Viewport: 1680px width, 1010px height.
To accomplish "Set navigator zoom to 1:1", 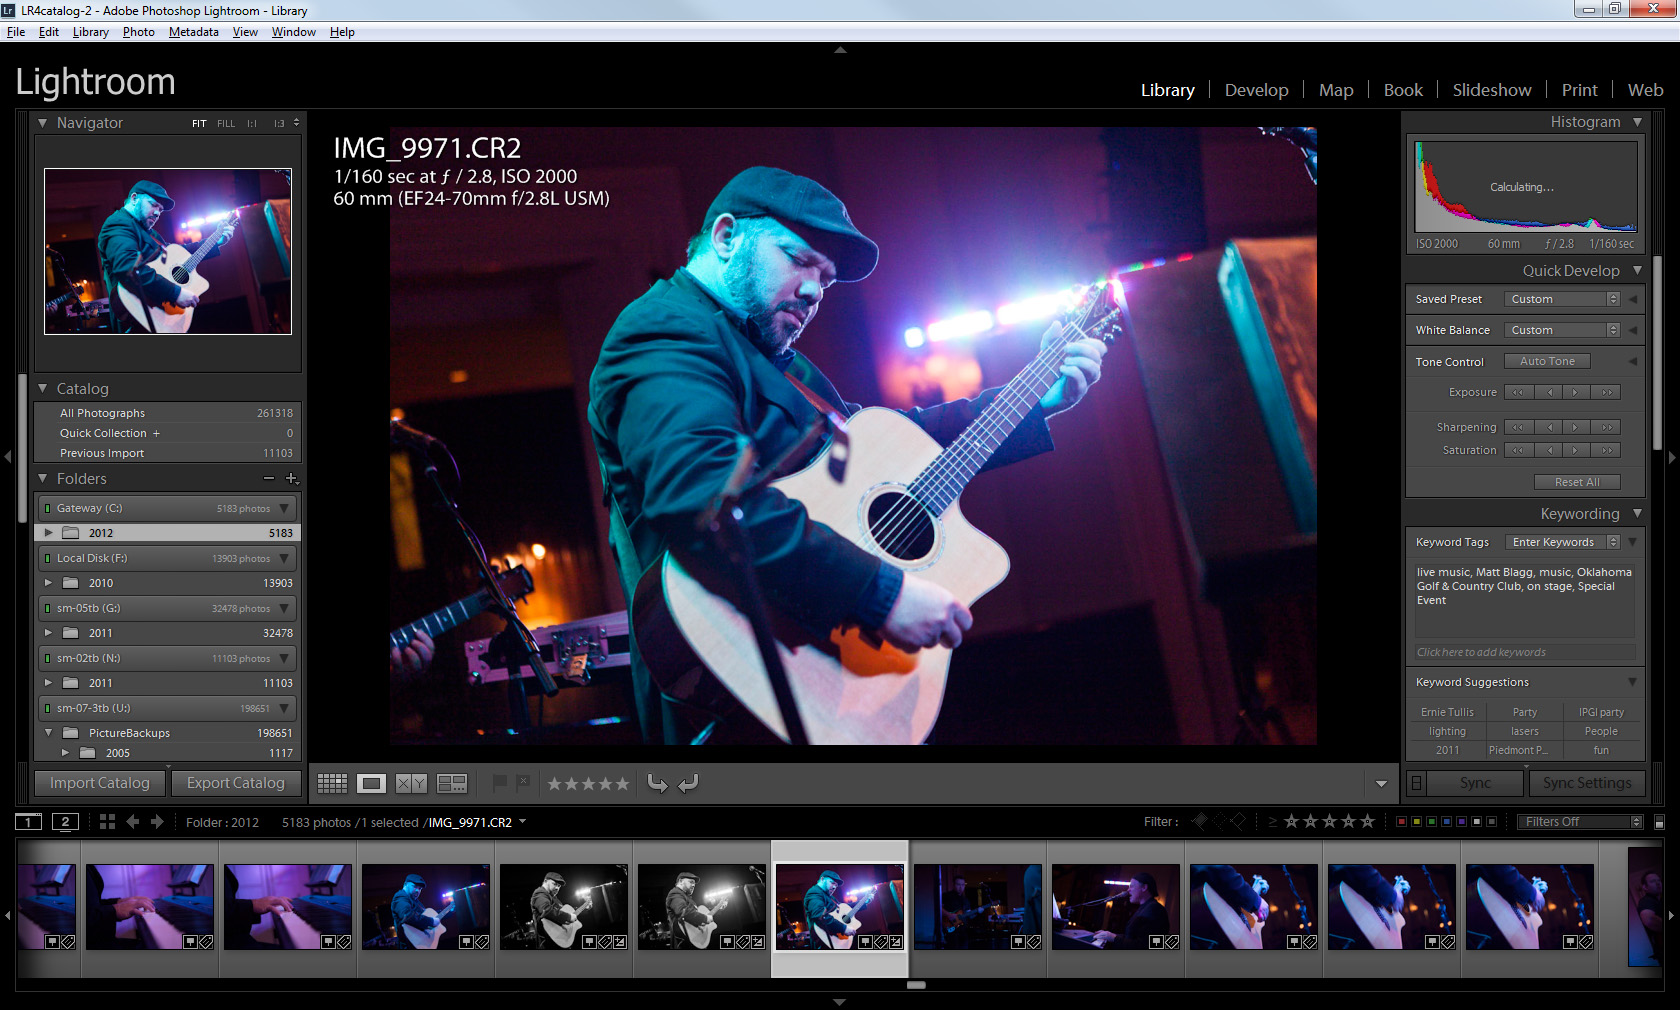I will coord(252,124).
